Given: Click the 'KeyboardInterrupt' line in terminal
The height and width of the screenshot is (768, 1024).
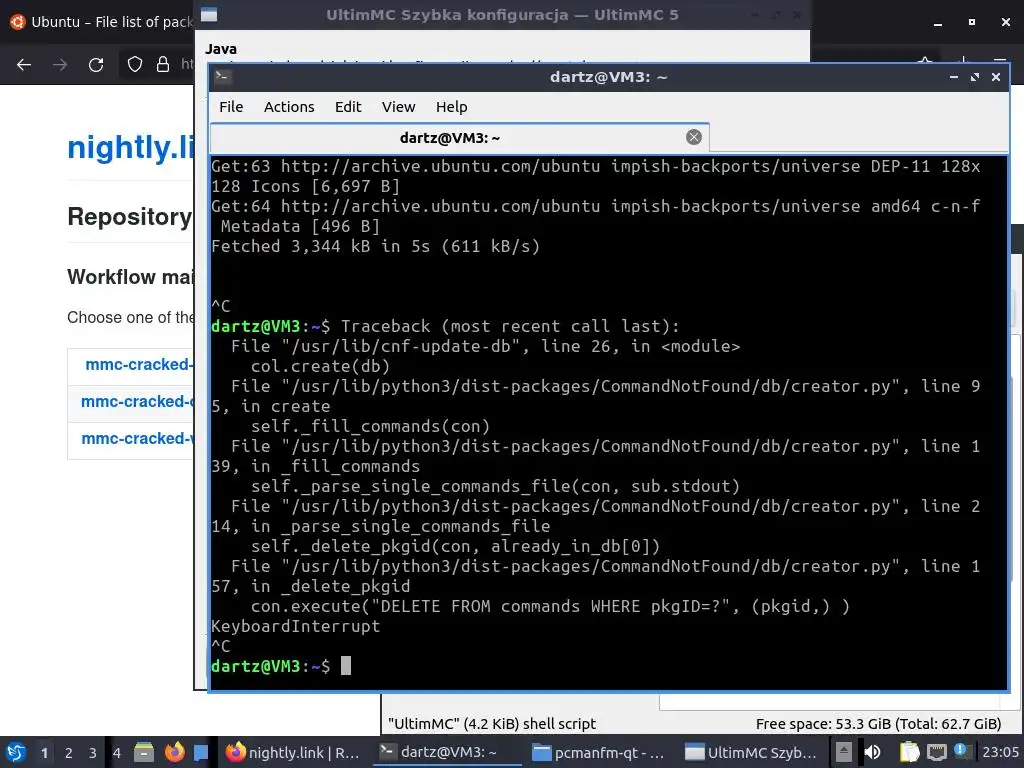Looking at the screenshot, I should (295, 626).
